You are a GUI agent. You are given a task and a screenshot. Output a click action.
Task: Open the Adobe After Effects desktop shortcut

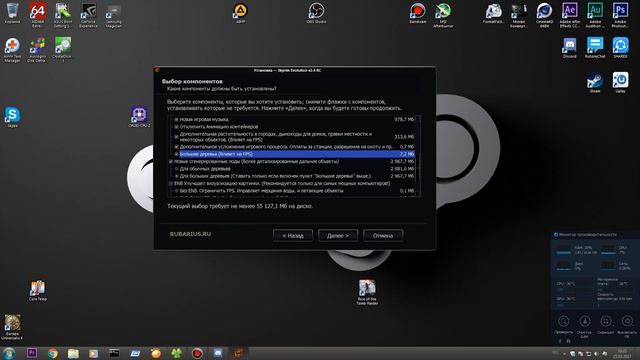click(x=569, y=15)
